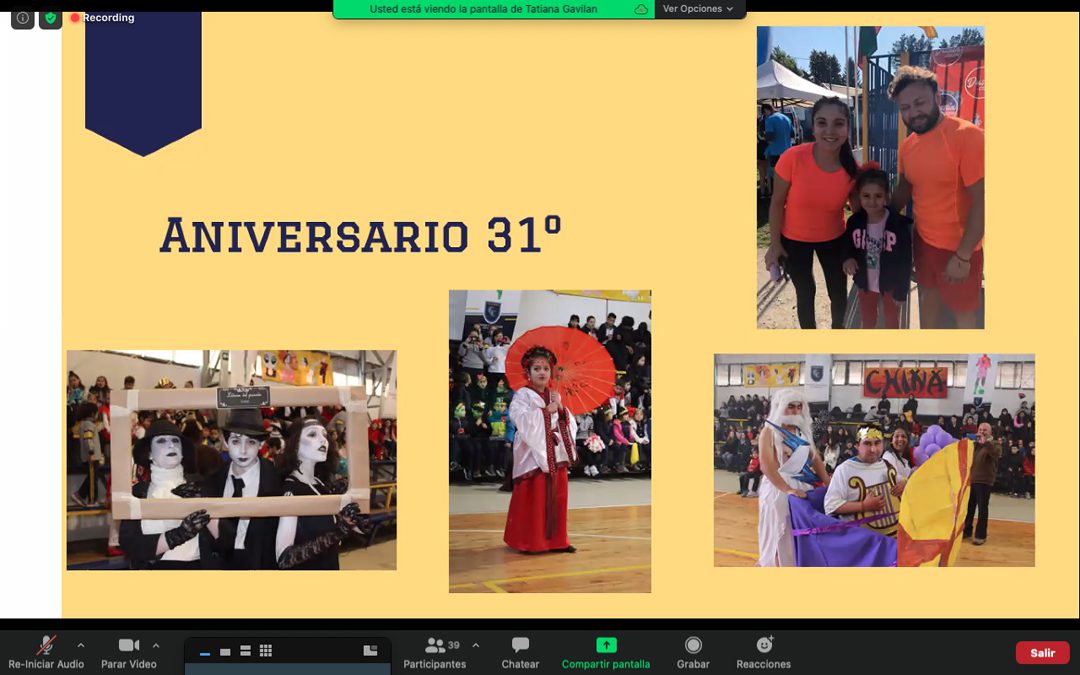1080x675 pixels.
Task: Click the girl with red umbrella photo
Action: [x=550, y=441]
